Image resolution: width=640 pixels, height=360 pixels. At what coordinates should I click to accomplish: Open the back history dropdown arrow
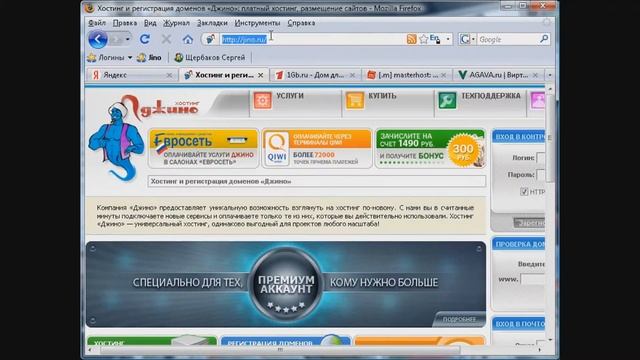(127, 40)
